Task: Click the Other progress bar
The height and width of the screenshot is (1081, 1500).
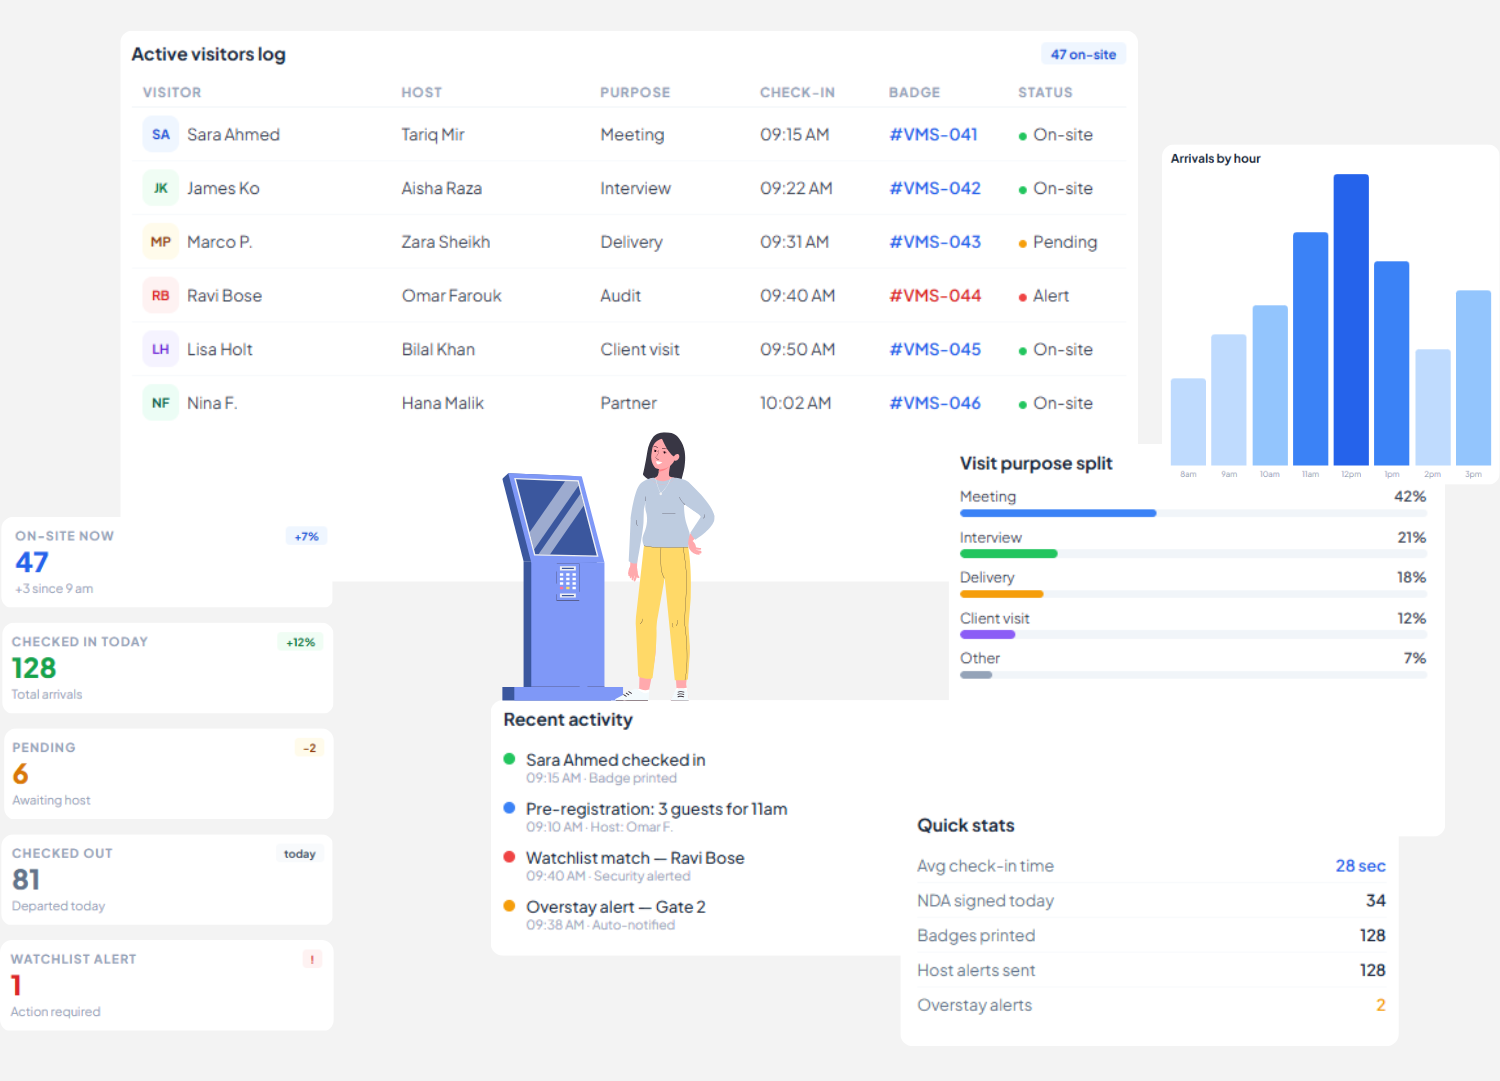Action: pos(1193,675)
